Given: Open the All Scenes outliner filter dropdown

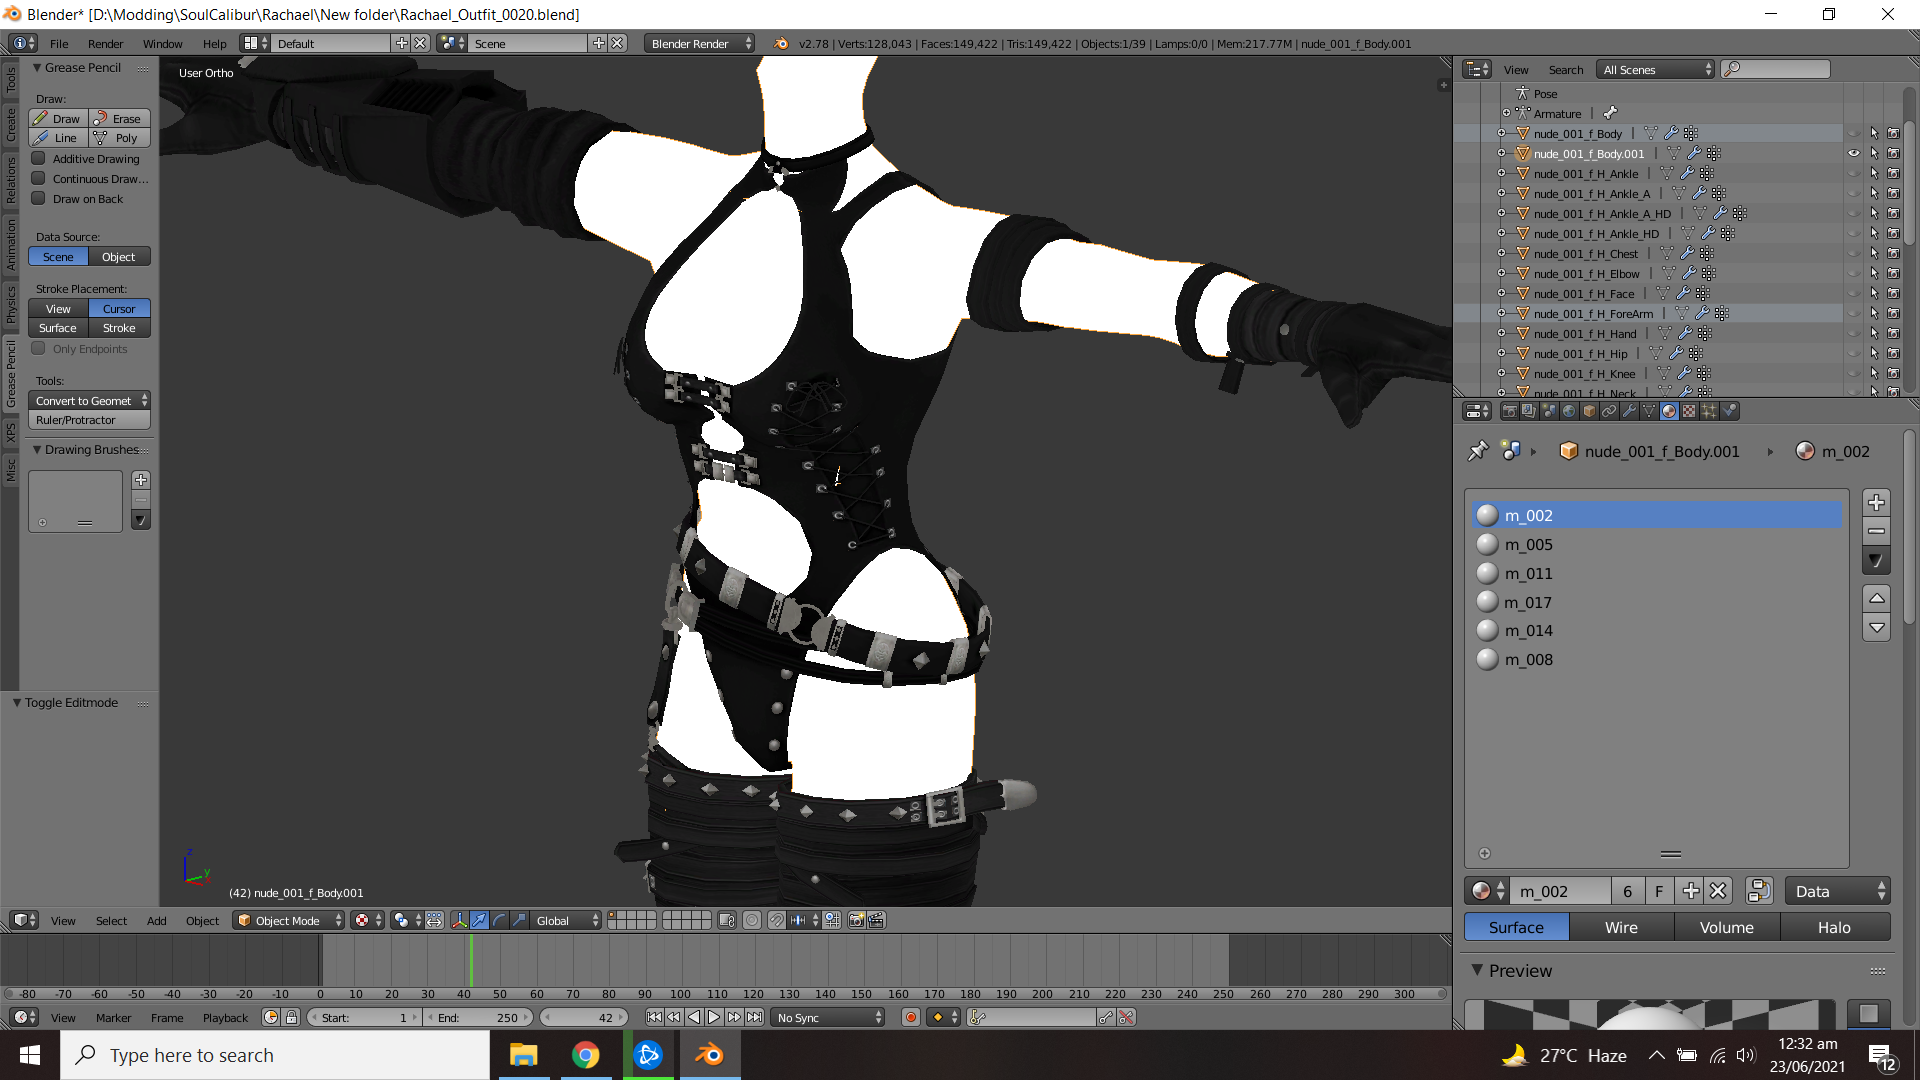Looking at the screenshot, I should [x=1655, y=69].
